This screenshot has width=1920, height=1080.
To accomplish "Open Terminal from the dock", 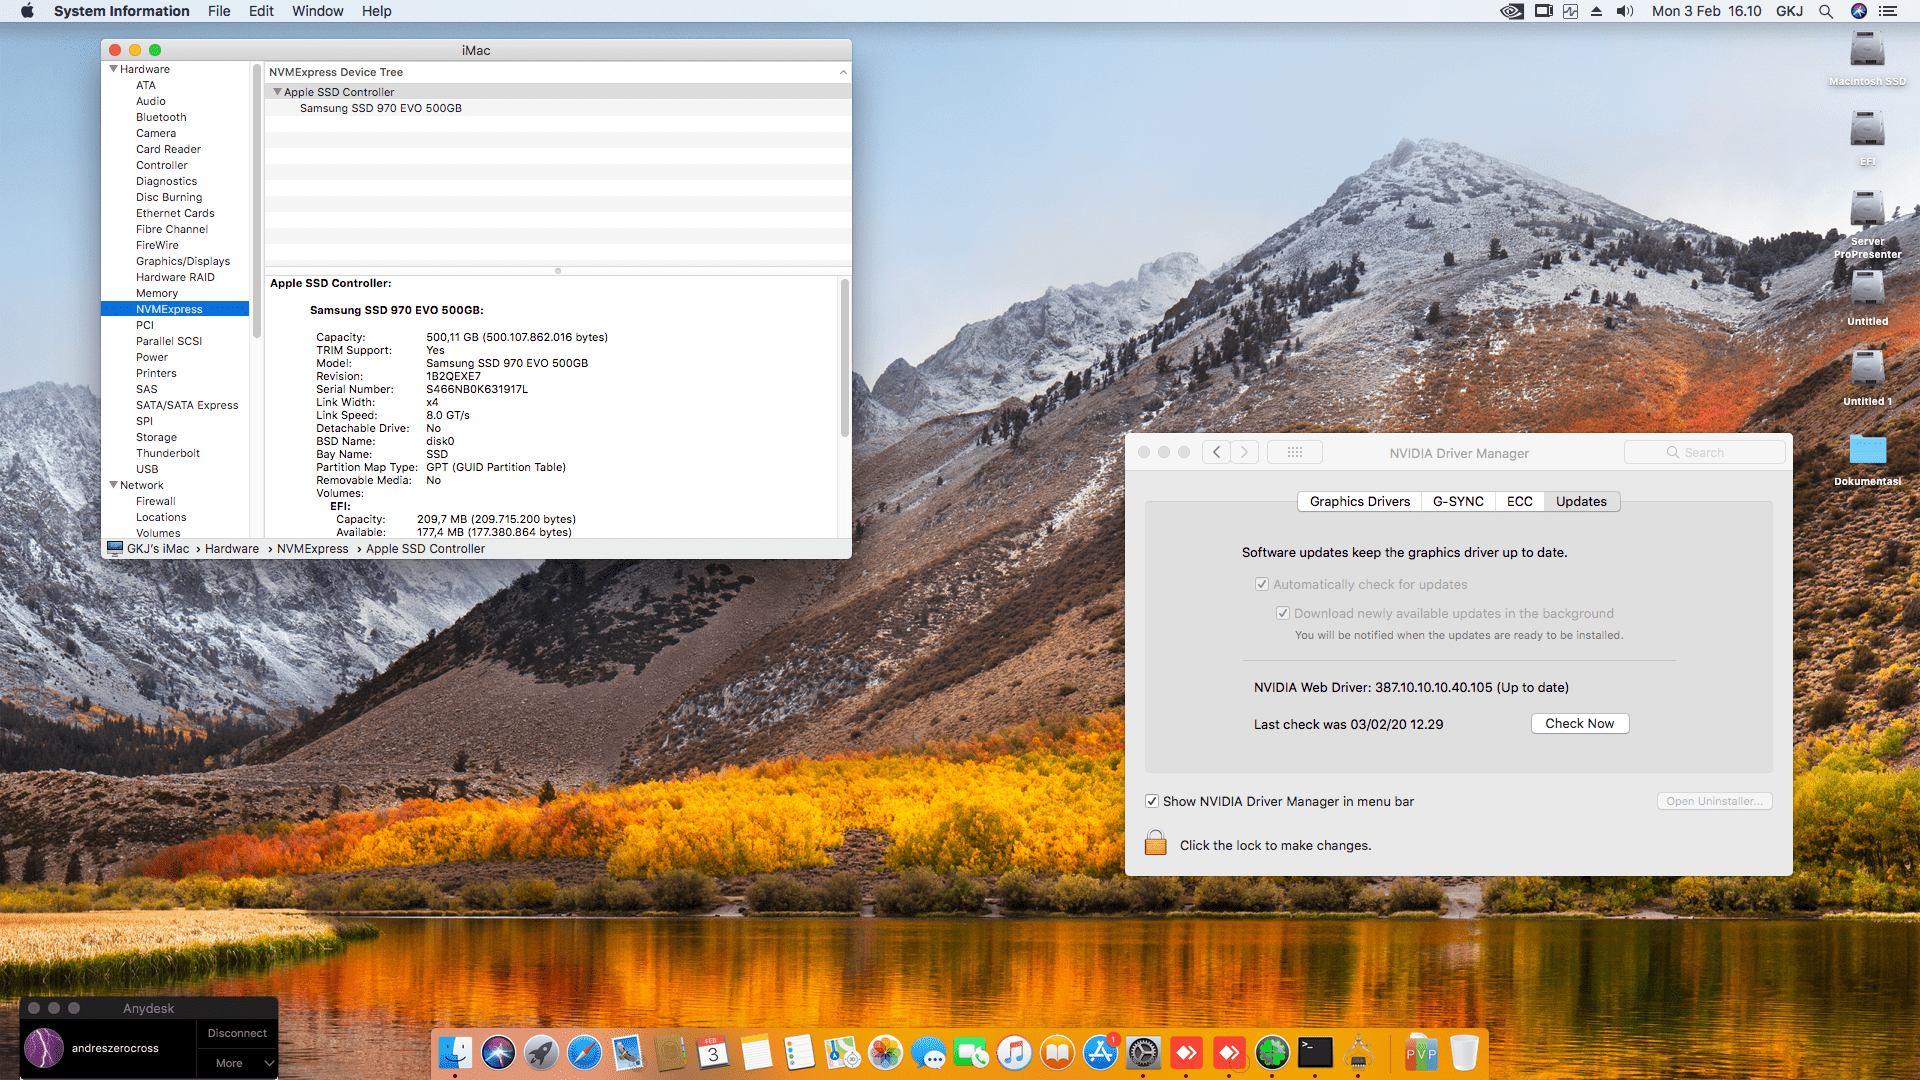I will pyautogui.click(x=1315, y=1052).
